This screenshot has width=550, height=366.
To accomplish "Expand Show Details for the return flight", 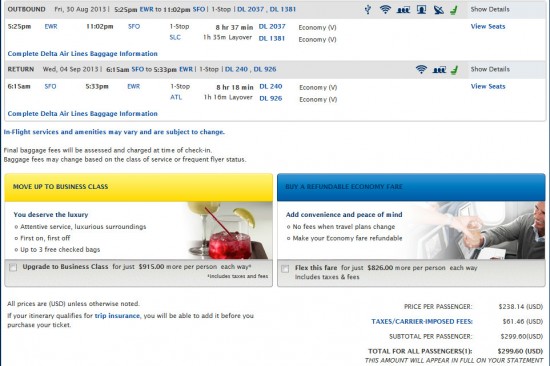I will tap(490, 69).
